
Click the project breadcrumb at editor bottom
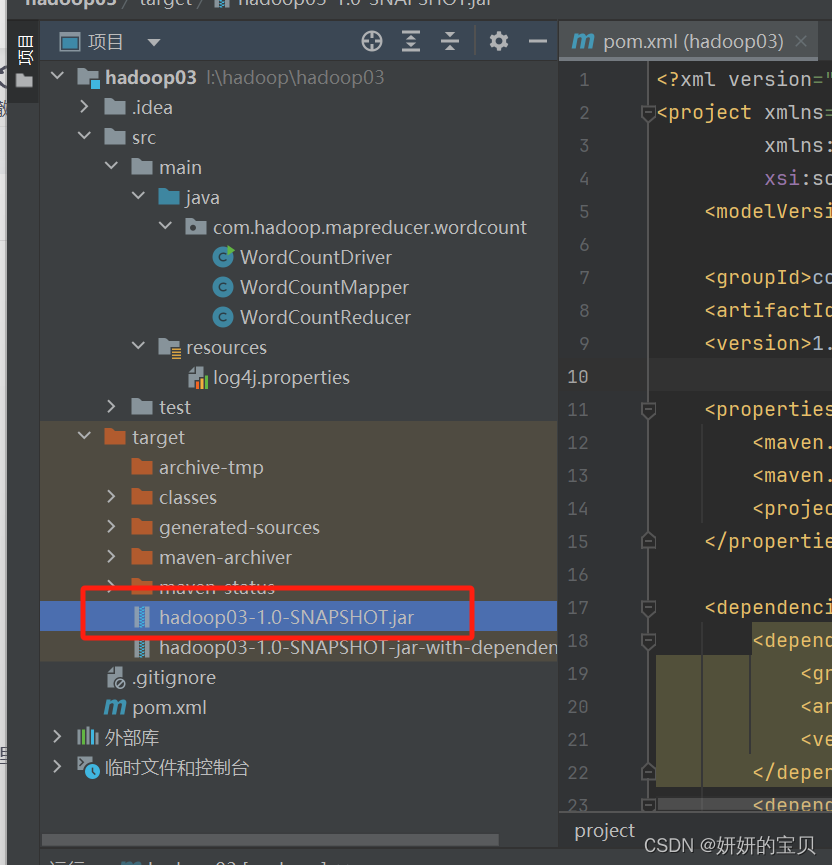pyautogui.click(x=604, y=830)
